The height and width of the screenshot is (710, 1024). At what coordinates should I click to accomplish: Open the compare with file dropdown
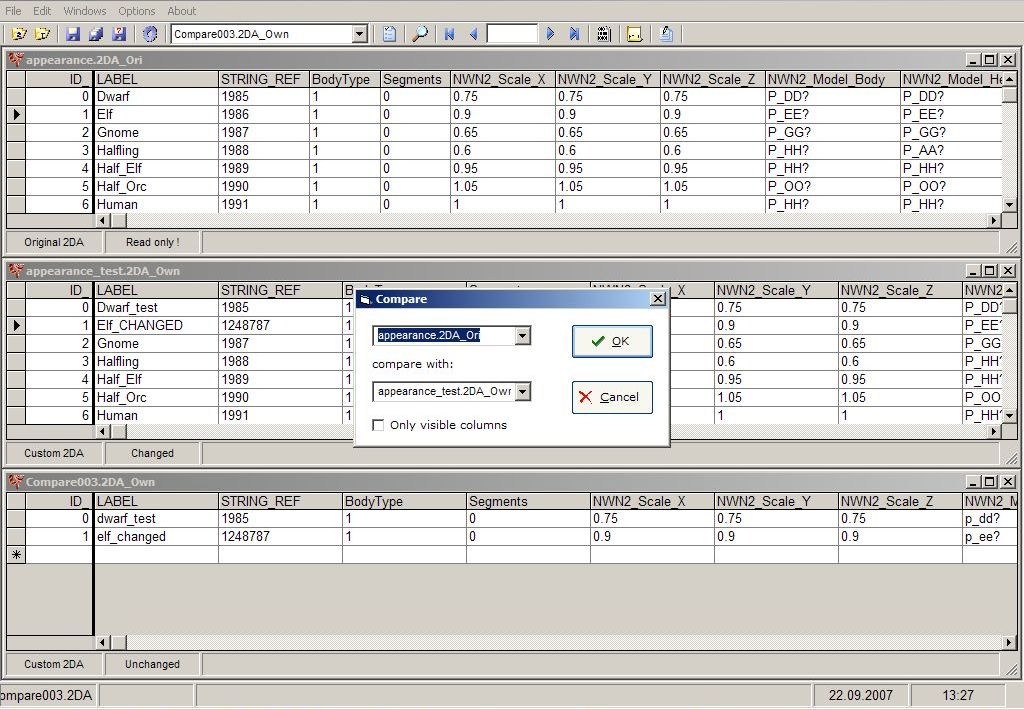[x=522, y=392]
